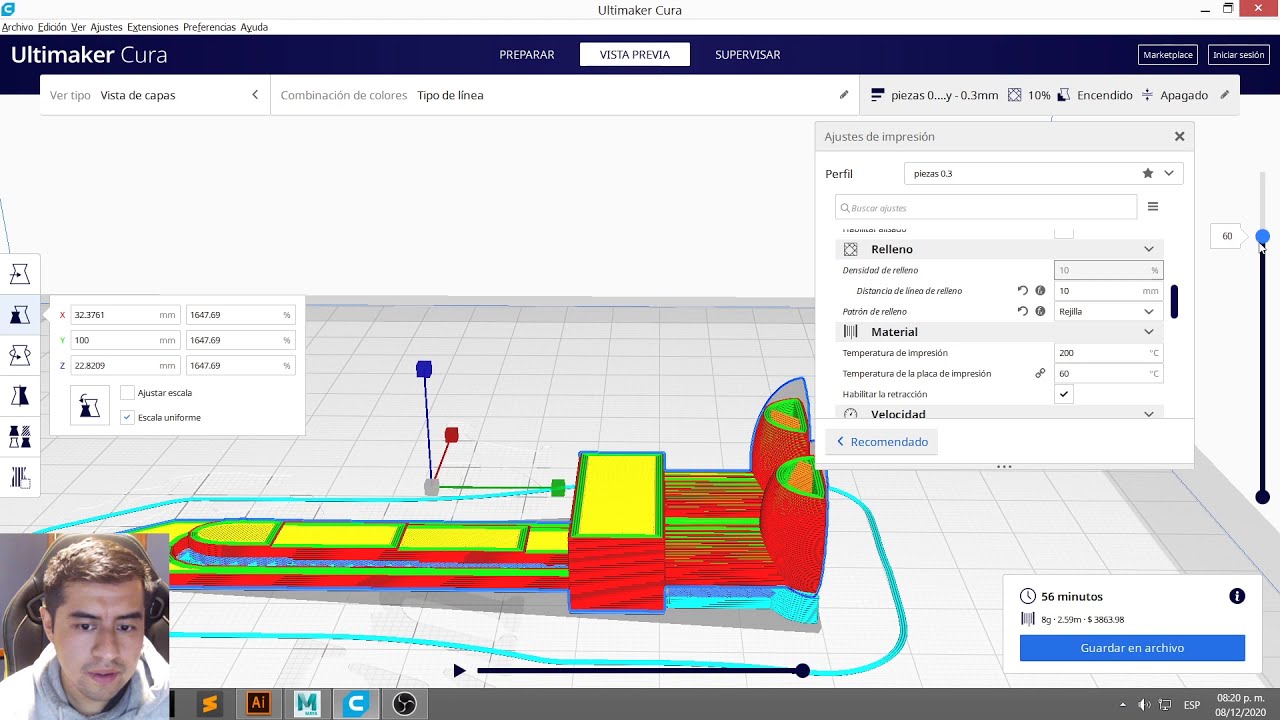The image size is (1280, 720).
Task: Click pencil icon at right of print settings bar
Action: click(x=1225, y=95)
